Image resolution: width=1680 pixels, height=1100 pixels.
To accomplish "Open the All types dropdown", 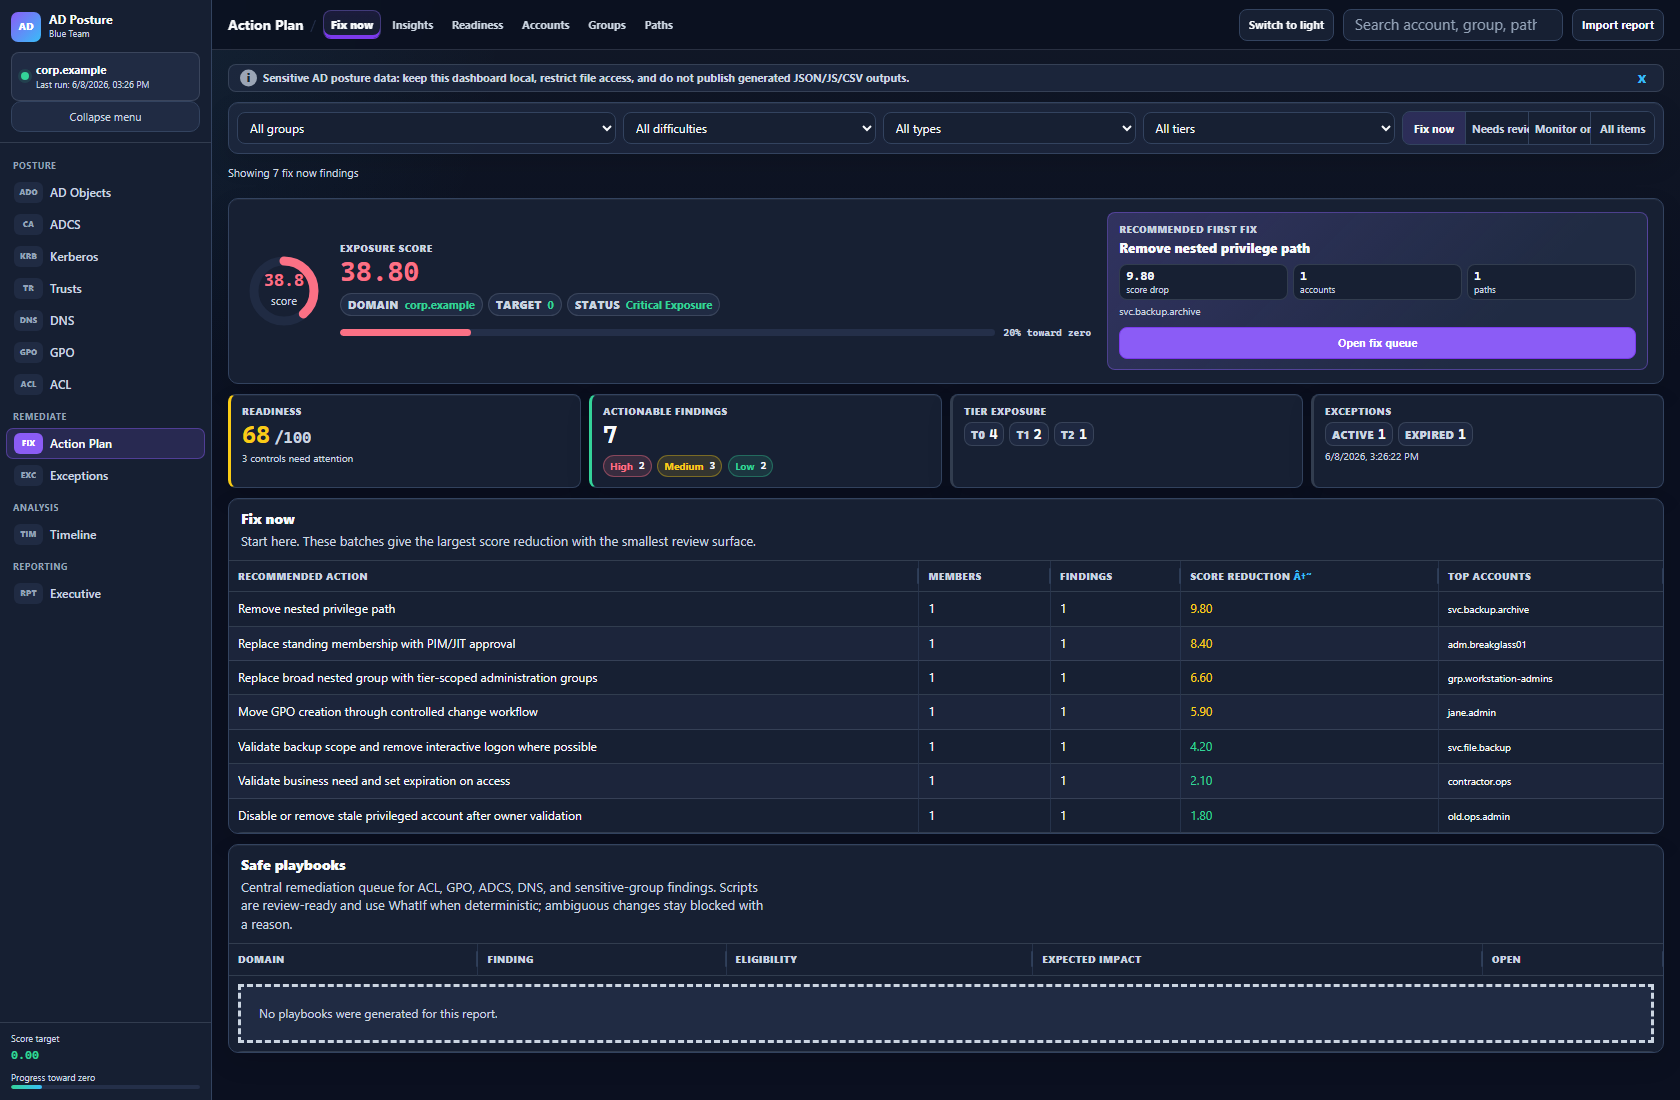I will (x=1009, y=129).
